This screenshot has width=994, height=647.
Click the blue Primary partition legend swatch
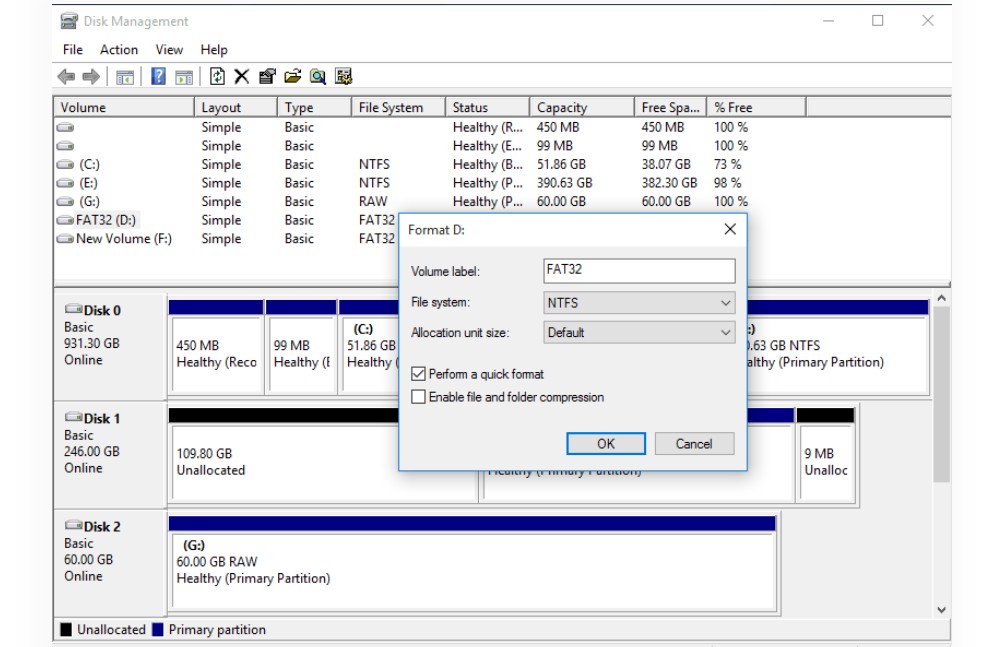point(158,629)
